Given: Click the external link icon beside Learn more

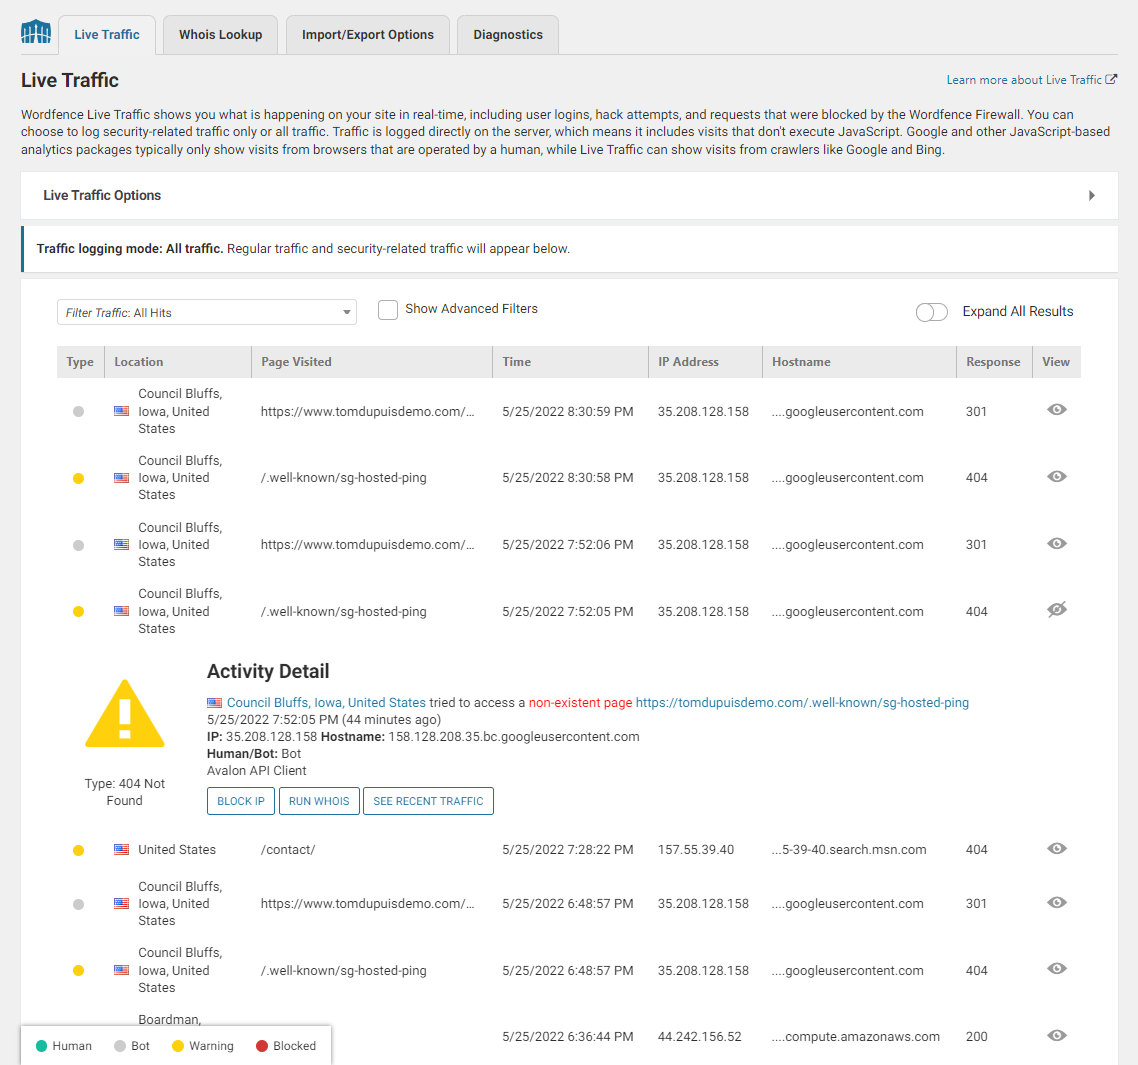Looking at the screenshot, I should [x=1111, y=79].
